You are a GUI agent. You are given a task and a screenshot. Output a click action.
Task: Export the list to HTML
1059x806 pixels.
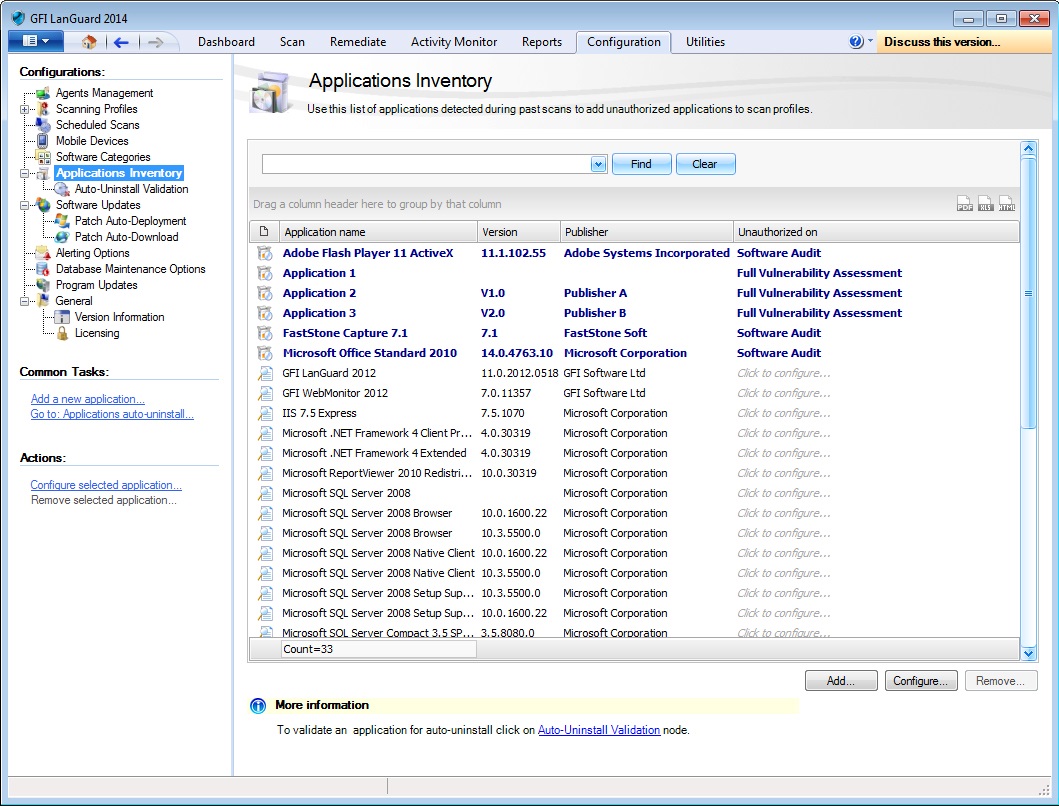(1006, 203)
